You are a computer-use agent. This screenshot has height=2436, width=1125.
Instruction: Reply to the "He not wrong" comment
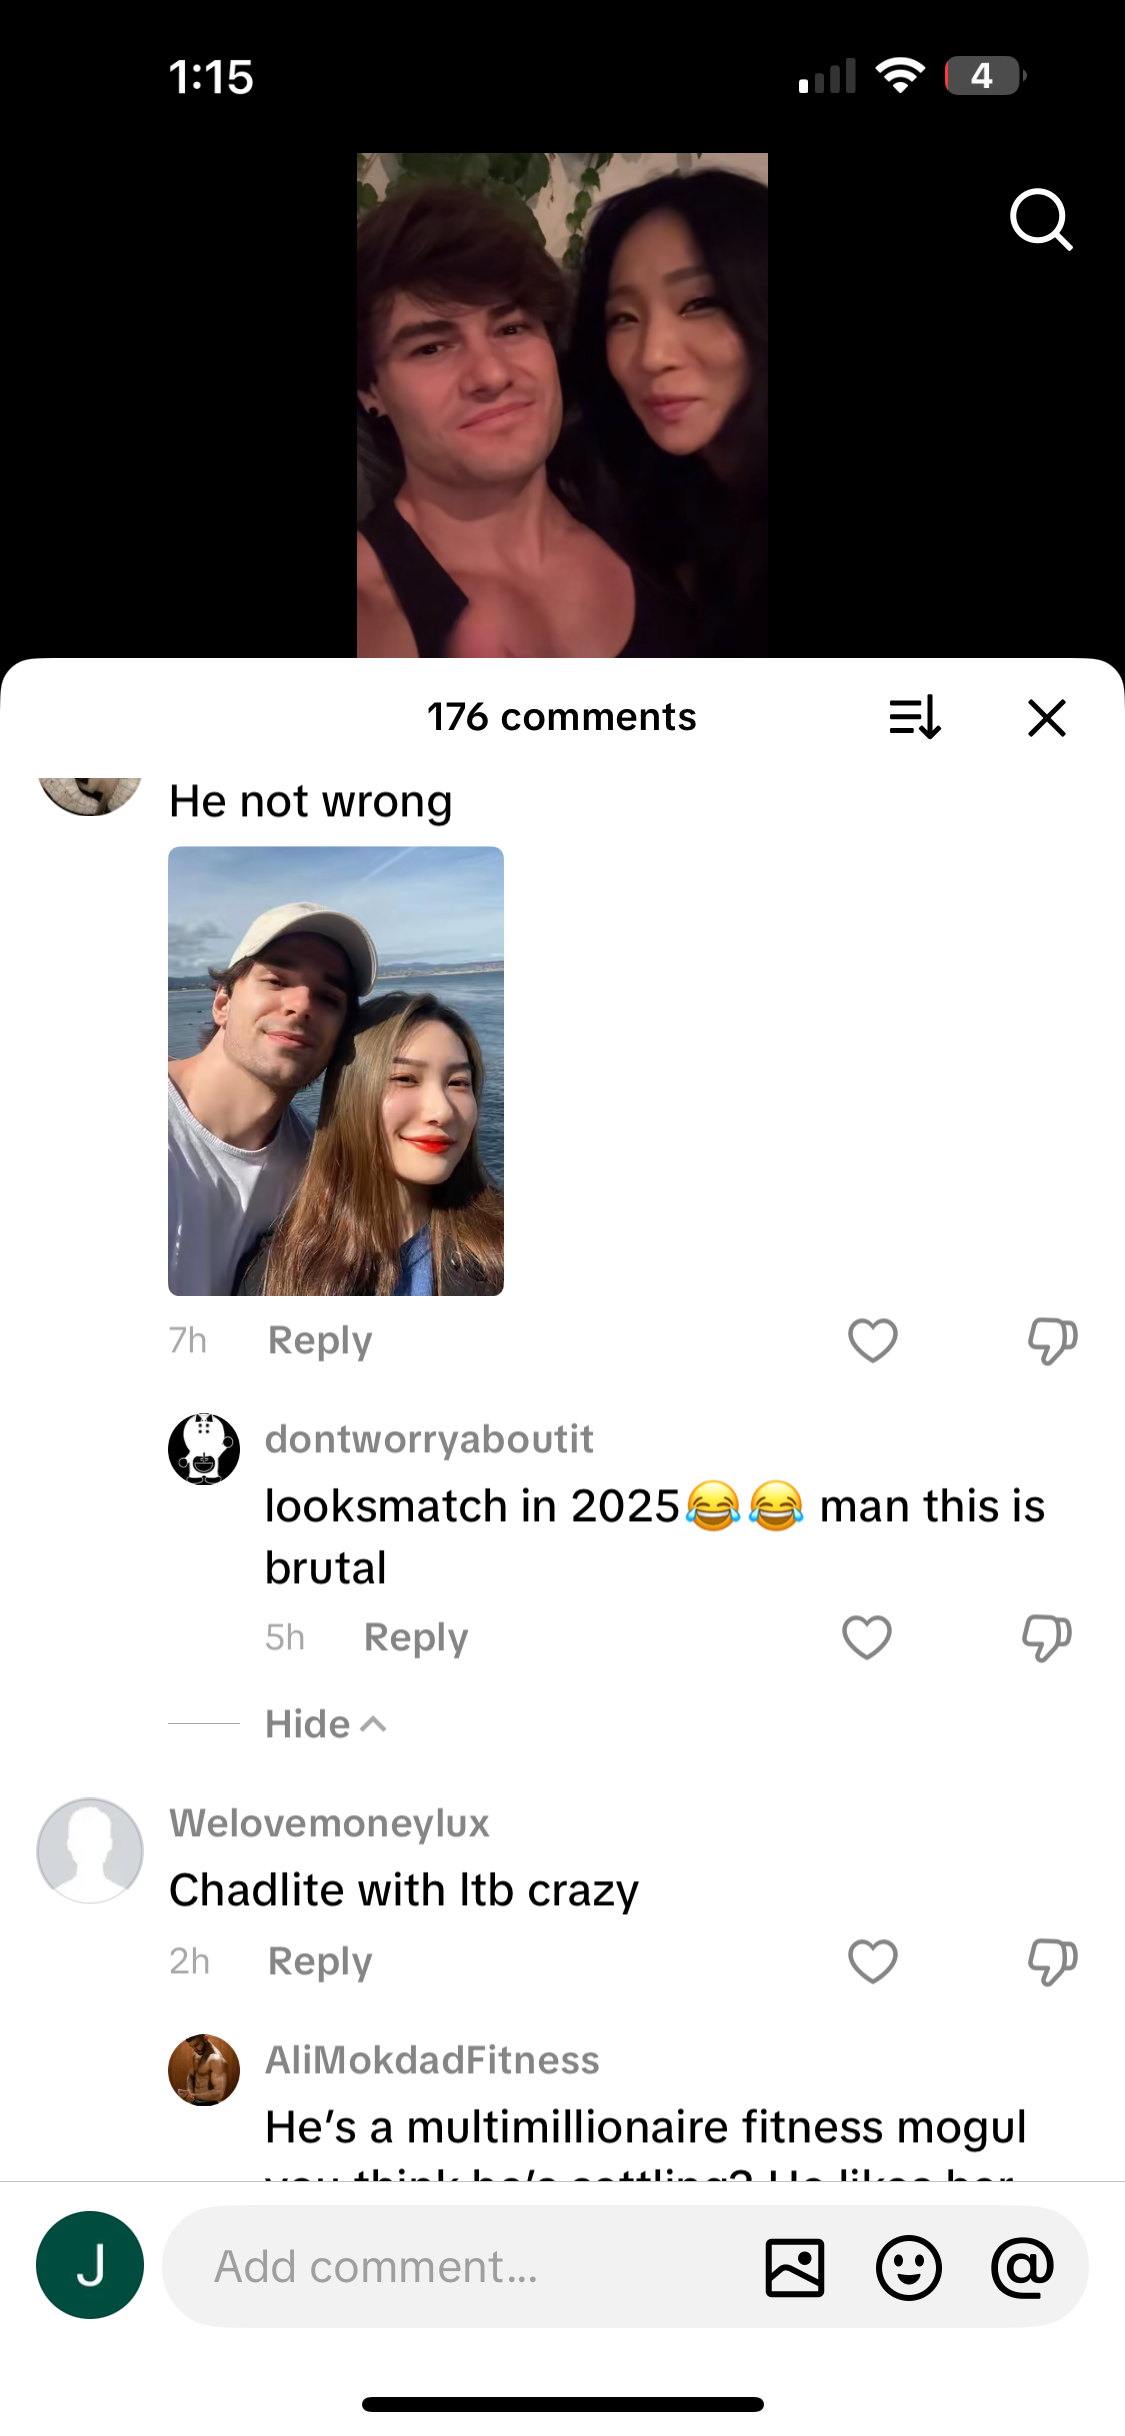click(320, 1340)
